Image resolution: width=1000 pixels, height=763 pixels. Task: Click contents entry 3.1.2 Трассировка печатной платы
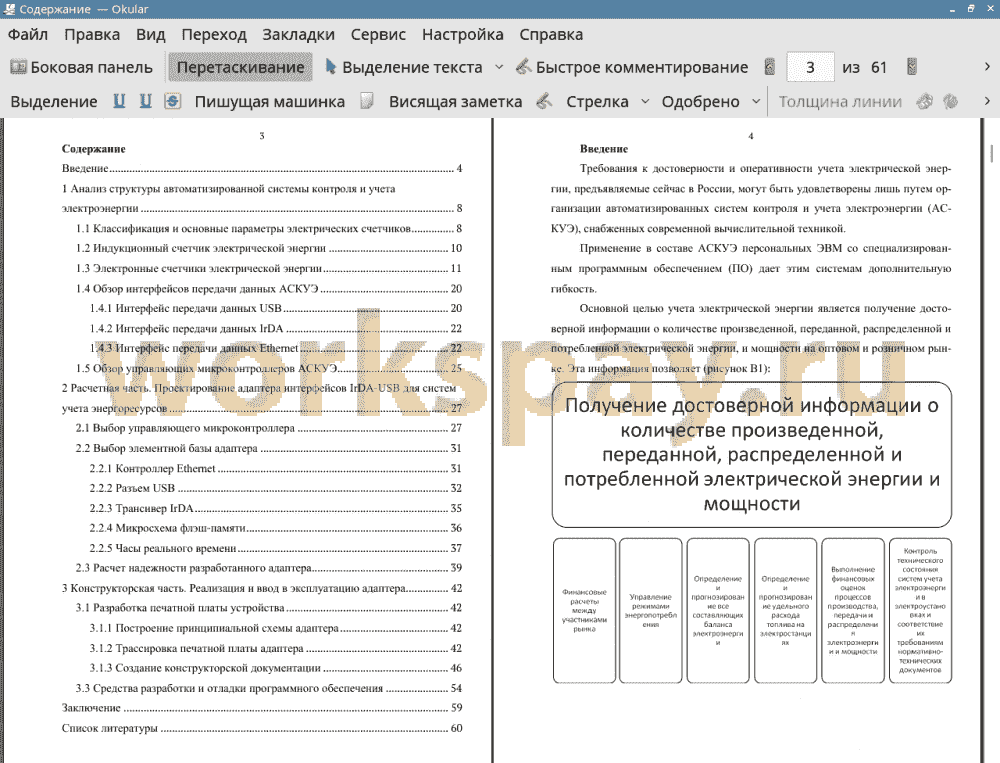276,648
